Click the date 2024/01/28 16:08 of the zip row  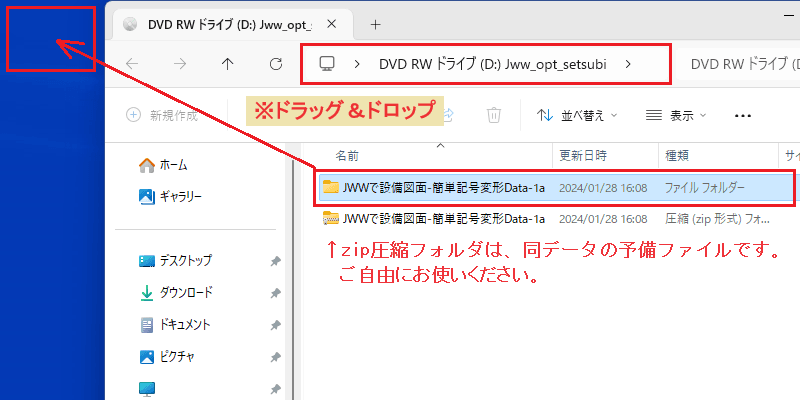(603, 219)
